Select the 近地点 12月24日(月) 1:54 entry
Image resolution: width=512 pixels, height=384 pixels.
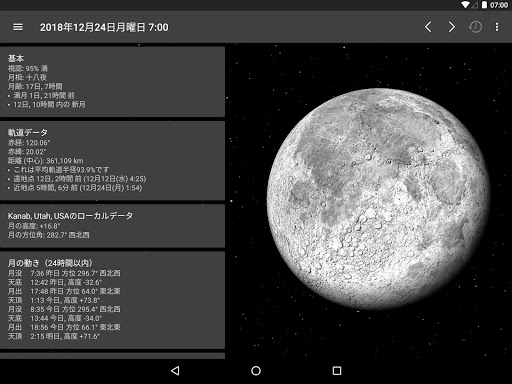point(78,188)
